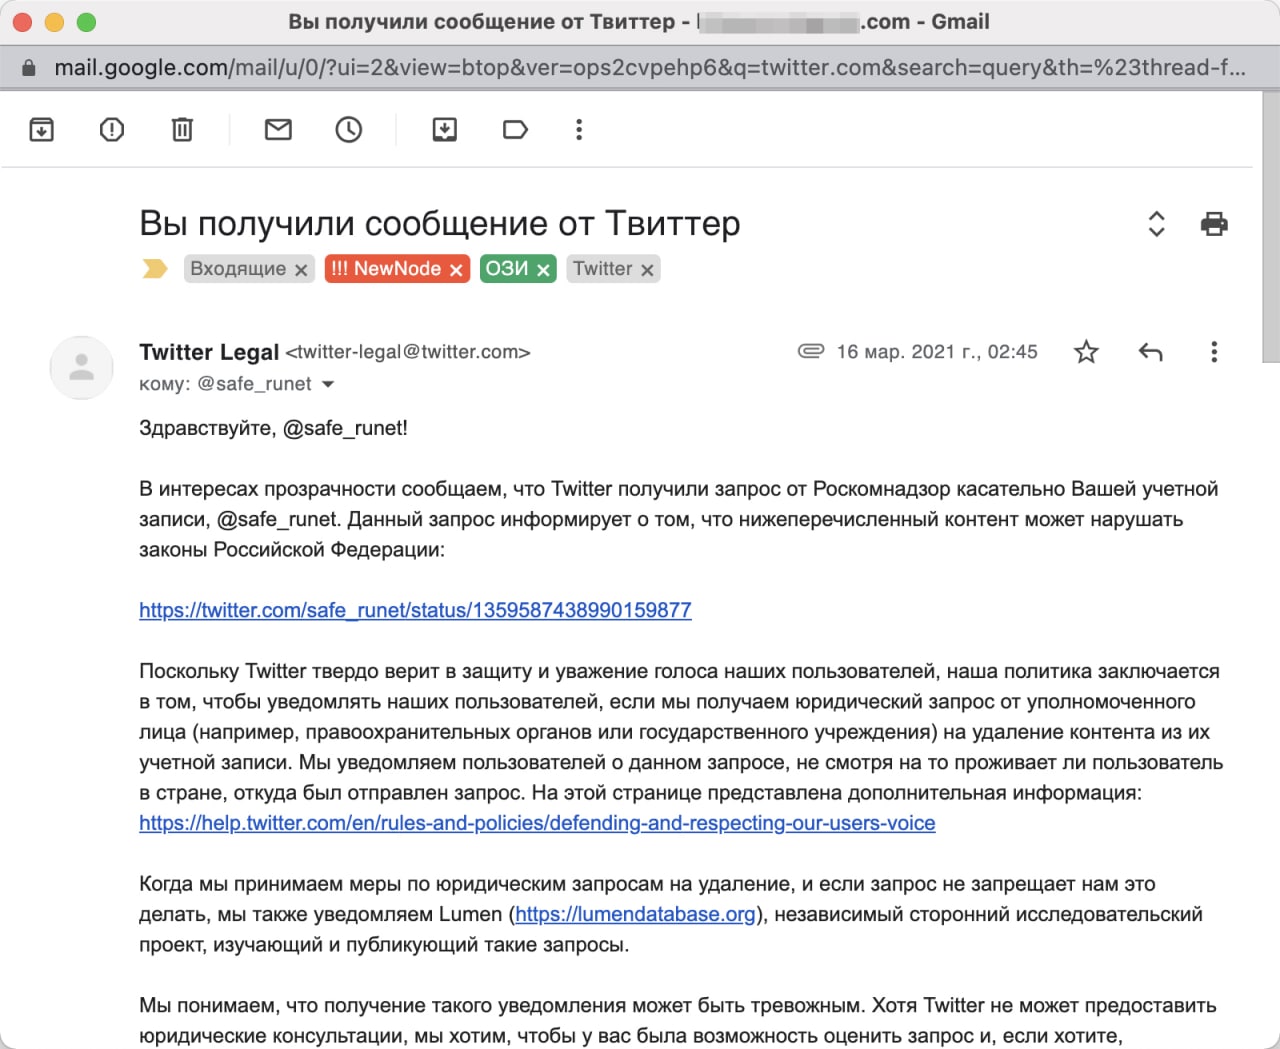This screenshot has width=1280, height=1049.
Task: Open the toolbar's More options menu
Action: click(579, 129)
